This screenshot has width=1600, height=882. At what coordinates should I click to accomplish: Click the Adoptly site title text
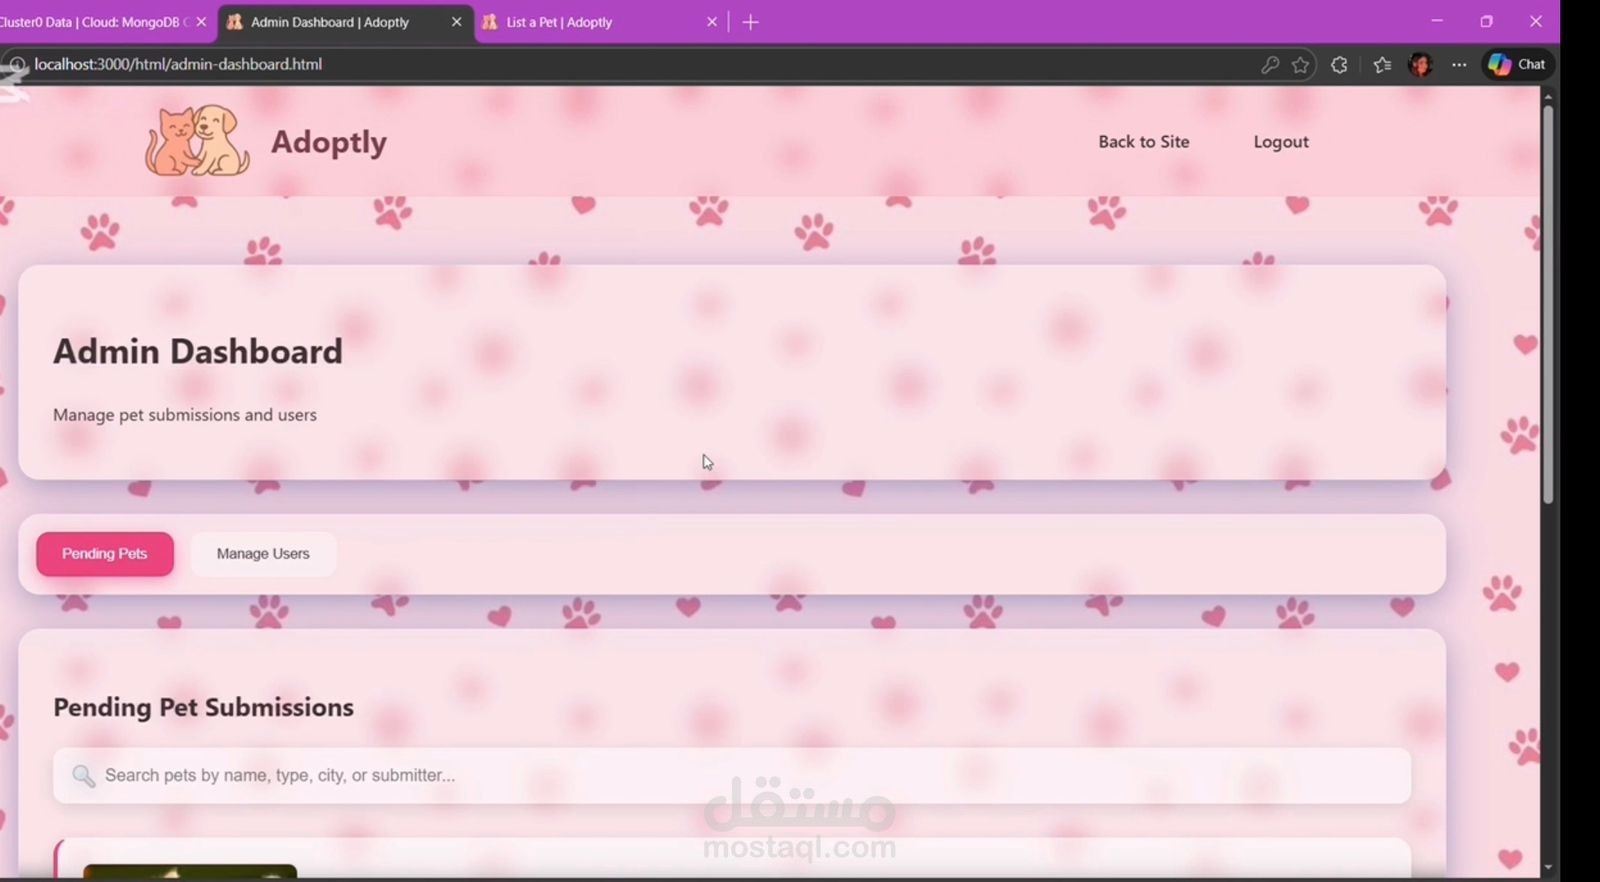(329, 142)
